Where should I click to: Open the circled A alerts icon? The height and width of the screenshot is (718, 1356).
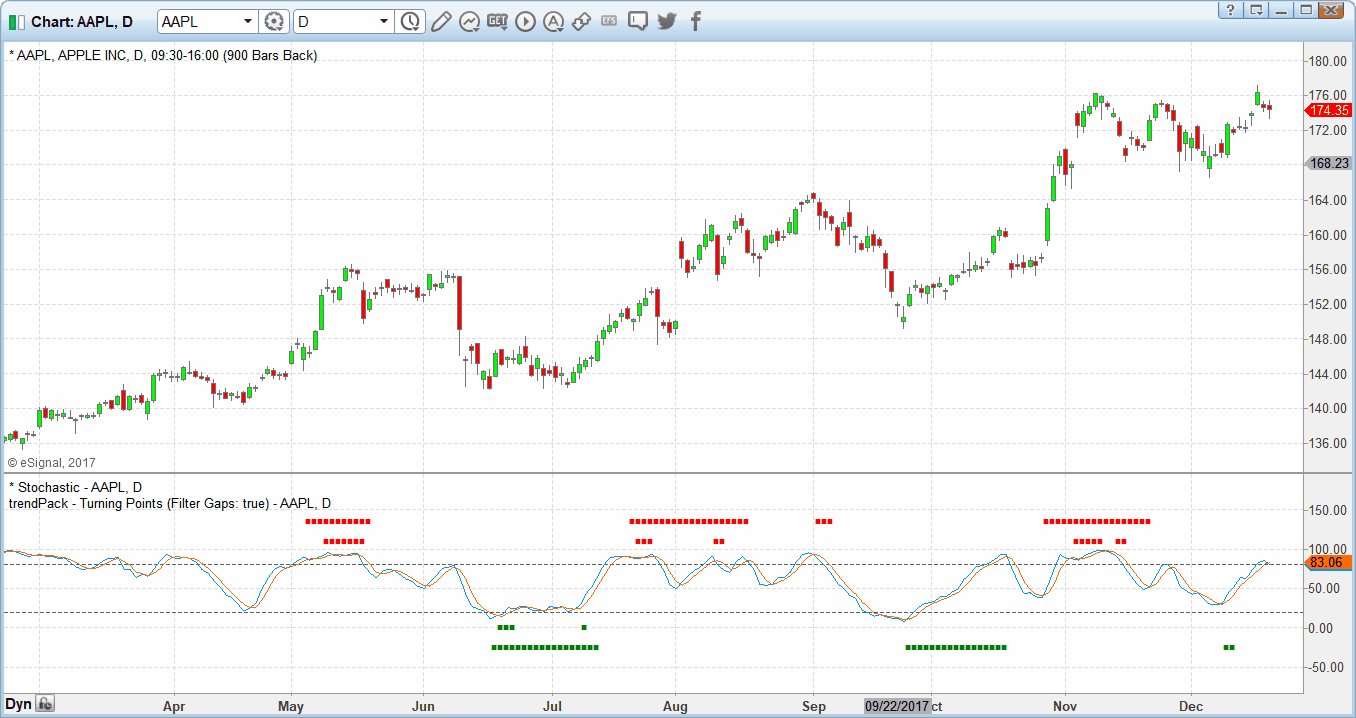coord(554,21)
